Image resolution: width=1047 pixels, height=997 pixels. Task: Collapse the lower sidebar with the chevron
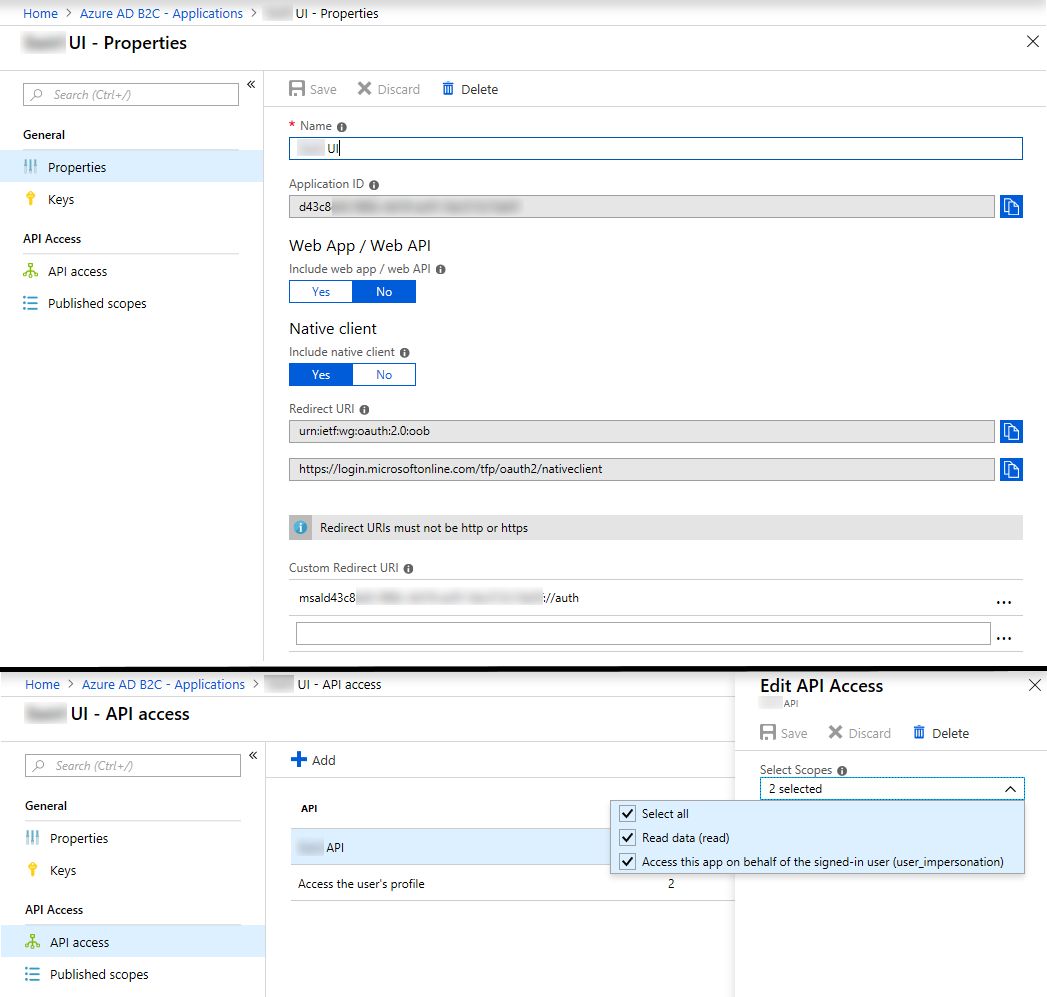coord(253,755)
